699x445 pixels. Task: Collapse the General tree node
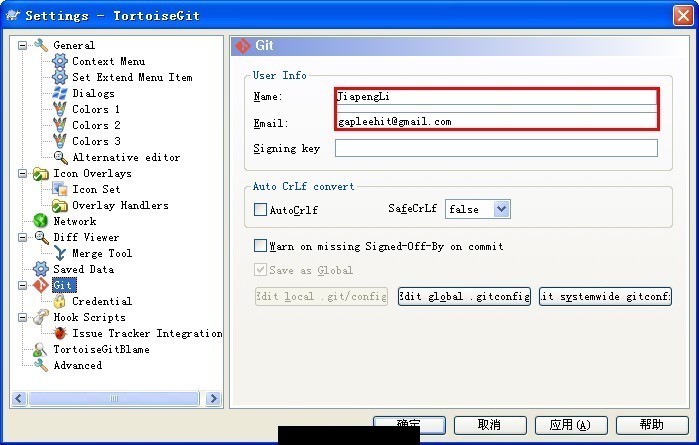click(x=22, y=45)
